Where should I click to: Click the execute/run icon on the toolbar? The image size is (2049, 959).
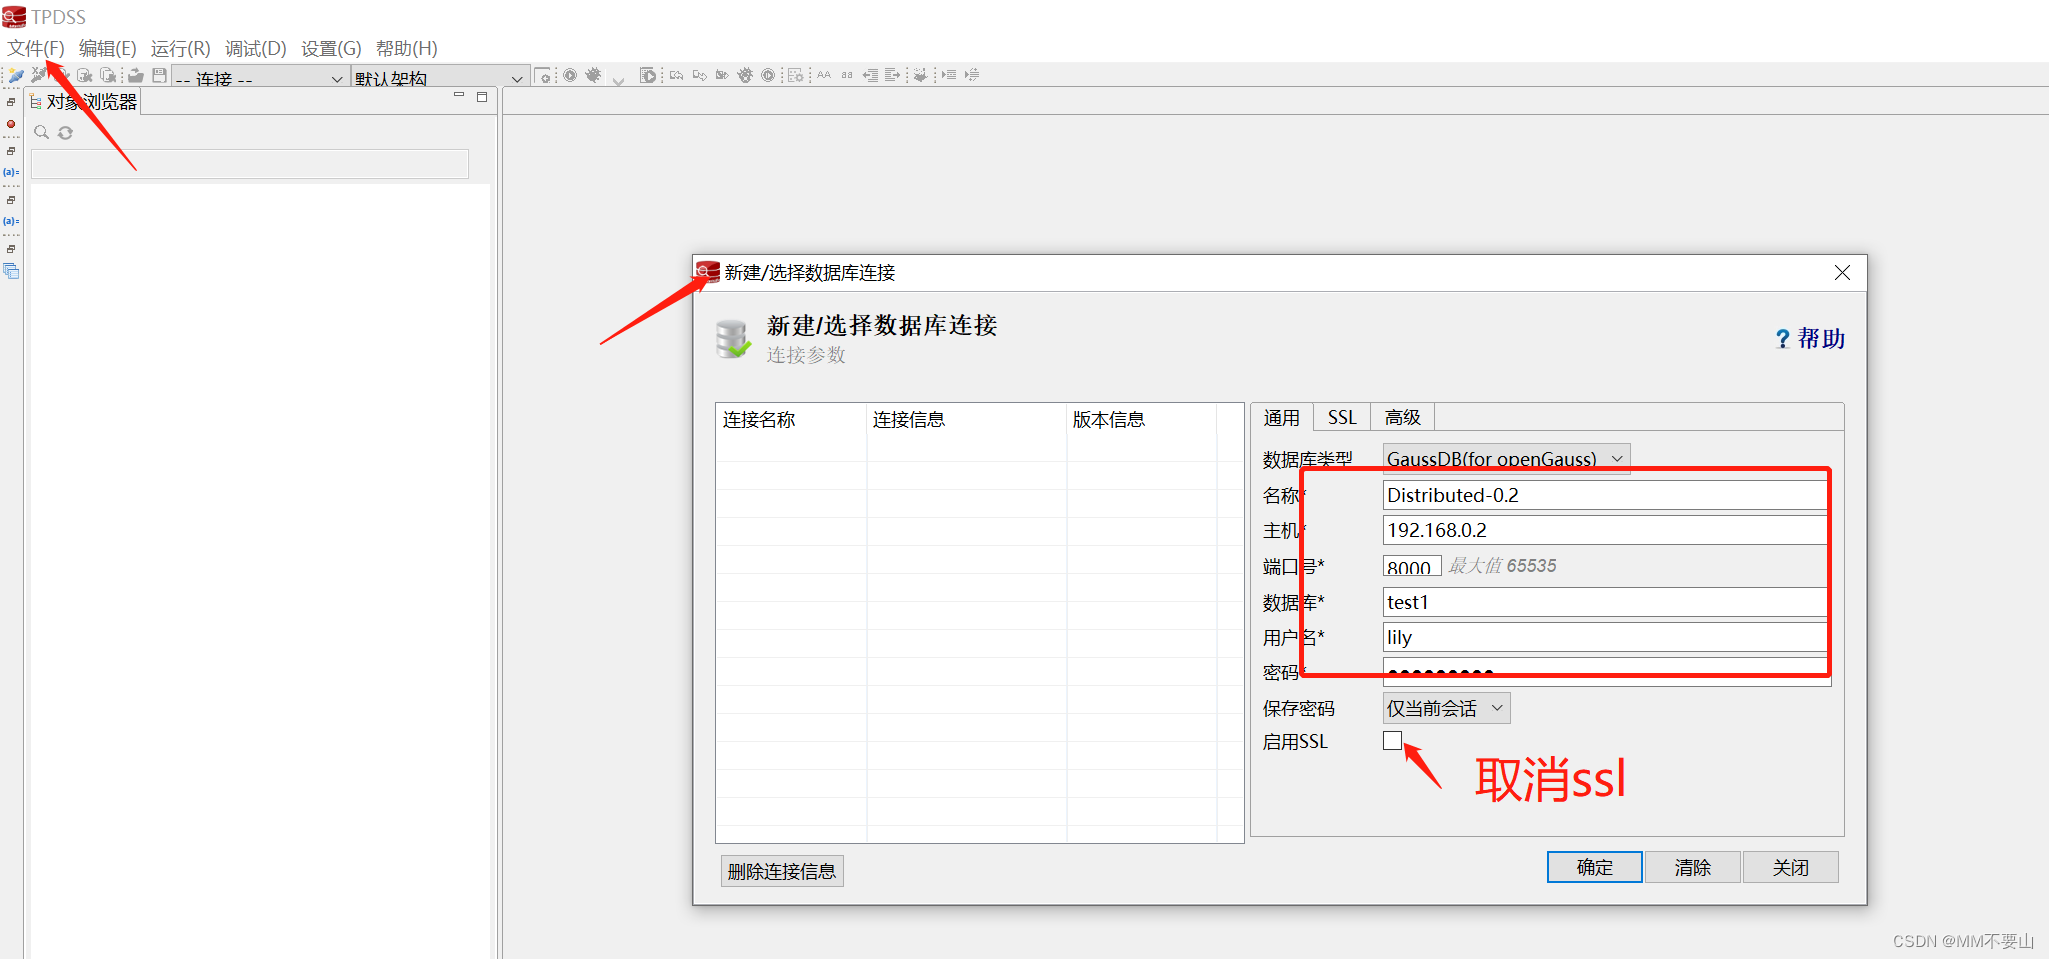[x=569, y=74]
